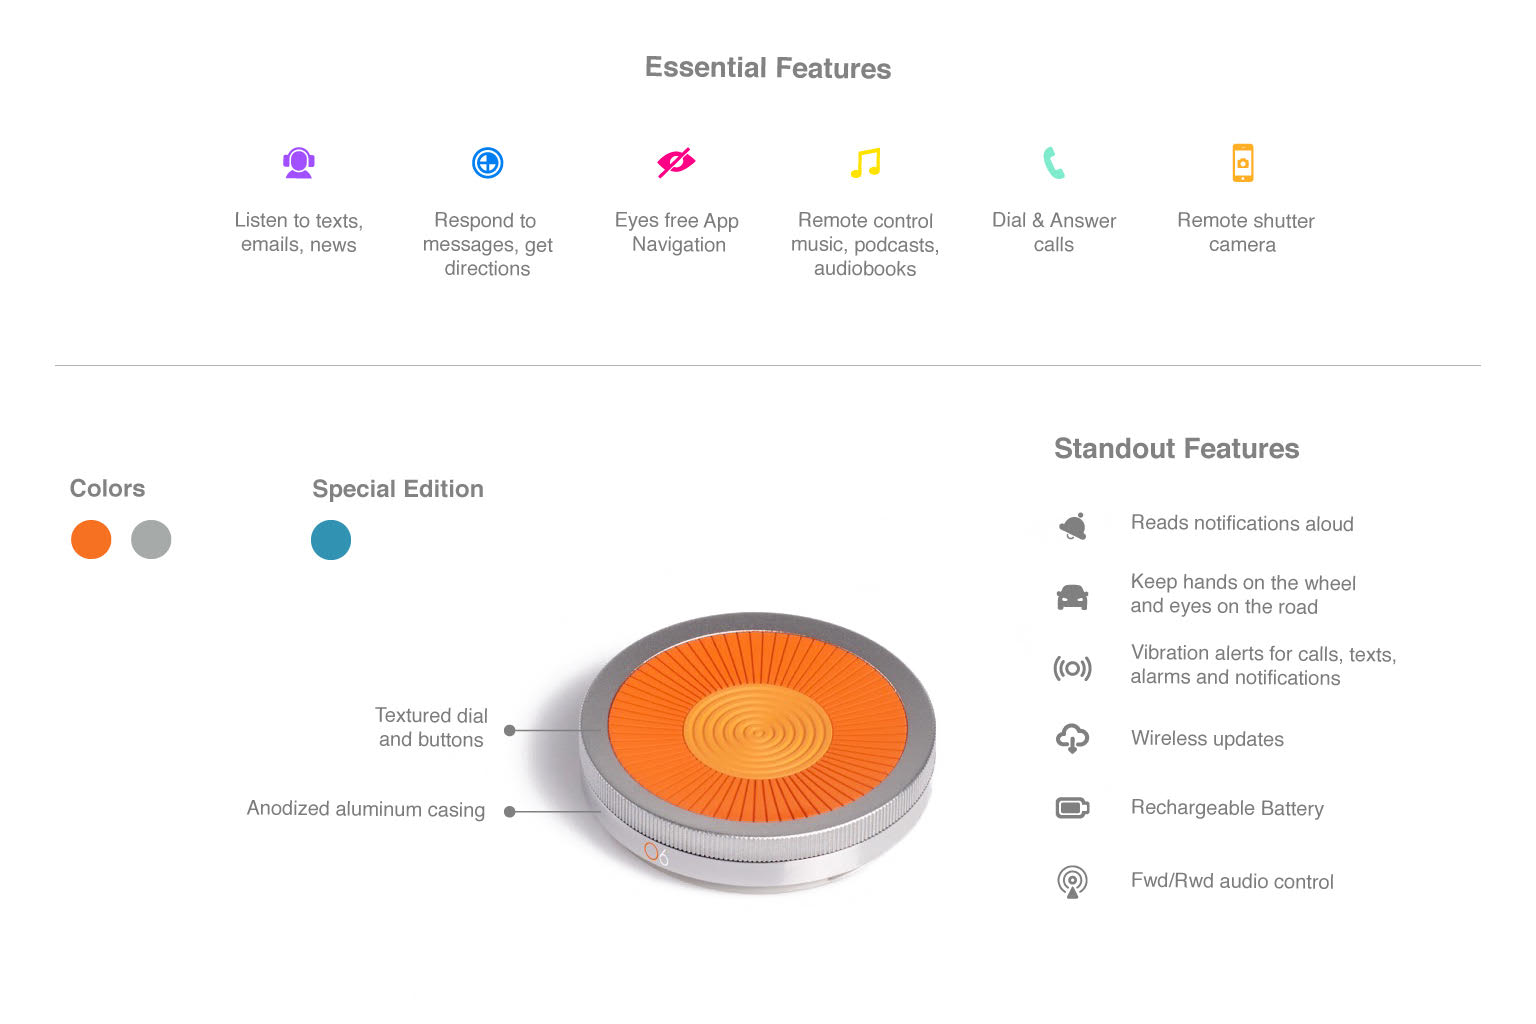Image resolution: width=1536 pixels, height=1024 pixels.
Task: Click the cloud wireless updates icon
Action: 1072,738
